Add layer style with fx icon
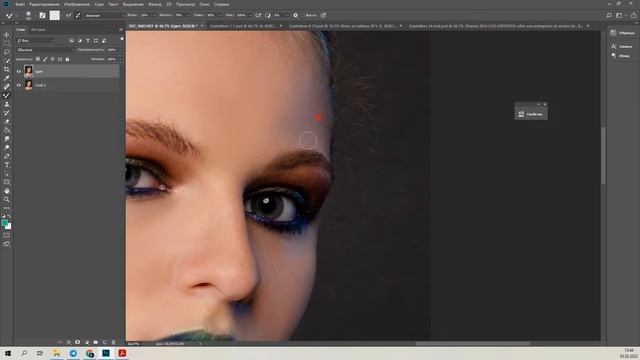This screenshot has width=640, height=360. coord(69,342)
